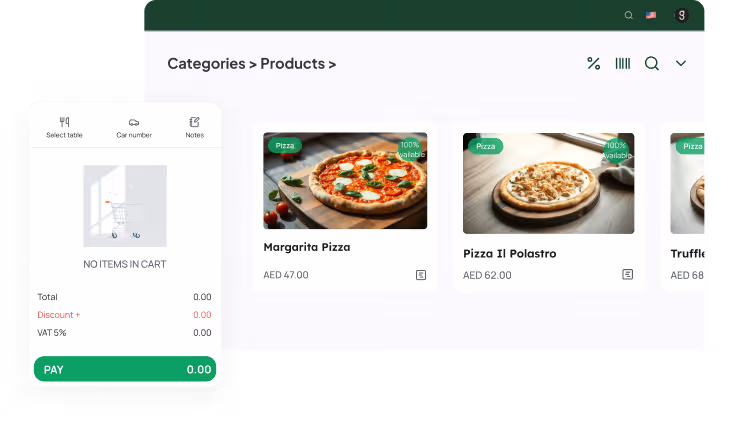Open the user profile avatar
The height and width of the screenshot is (421, 754).
[681, 15]
